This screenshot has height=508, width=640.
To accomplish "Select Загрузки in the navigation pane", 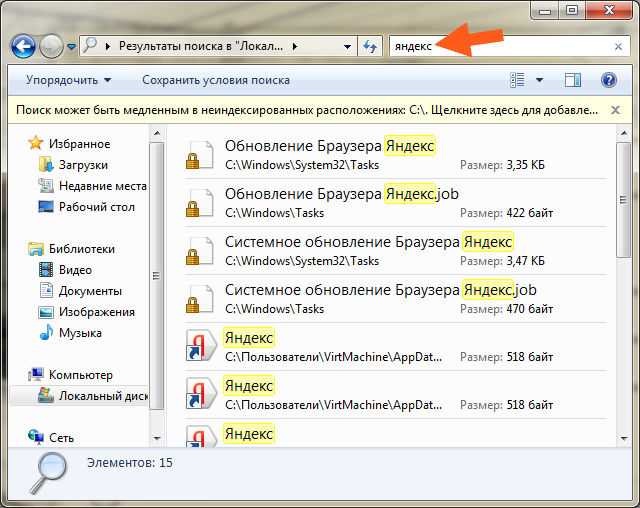I will tap(83, 164).
